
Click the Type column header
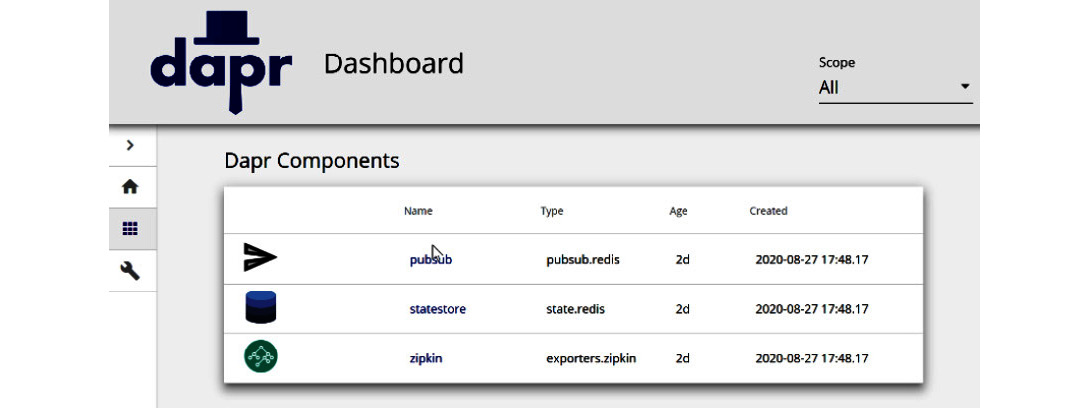(551, 211)
